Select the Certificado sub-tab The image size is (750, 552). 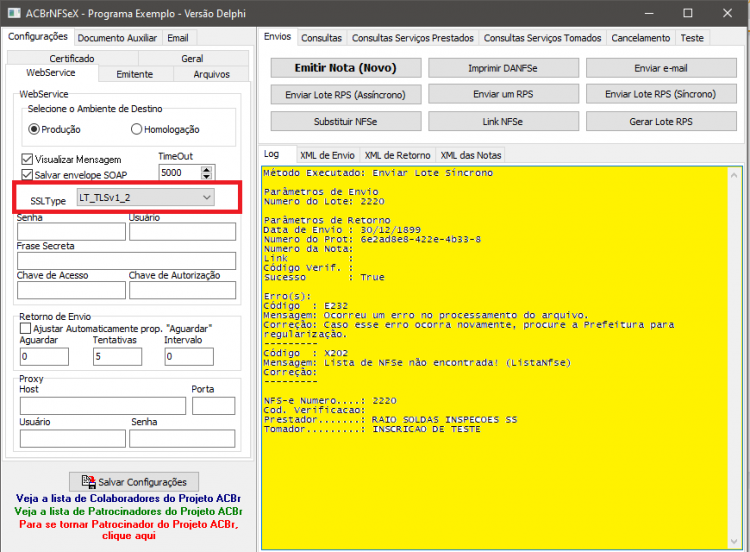click(72, 58)
